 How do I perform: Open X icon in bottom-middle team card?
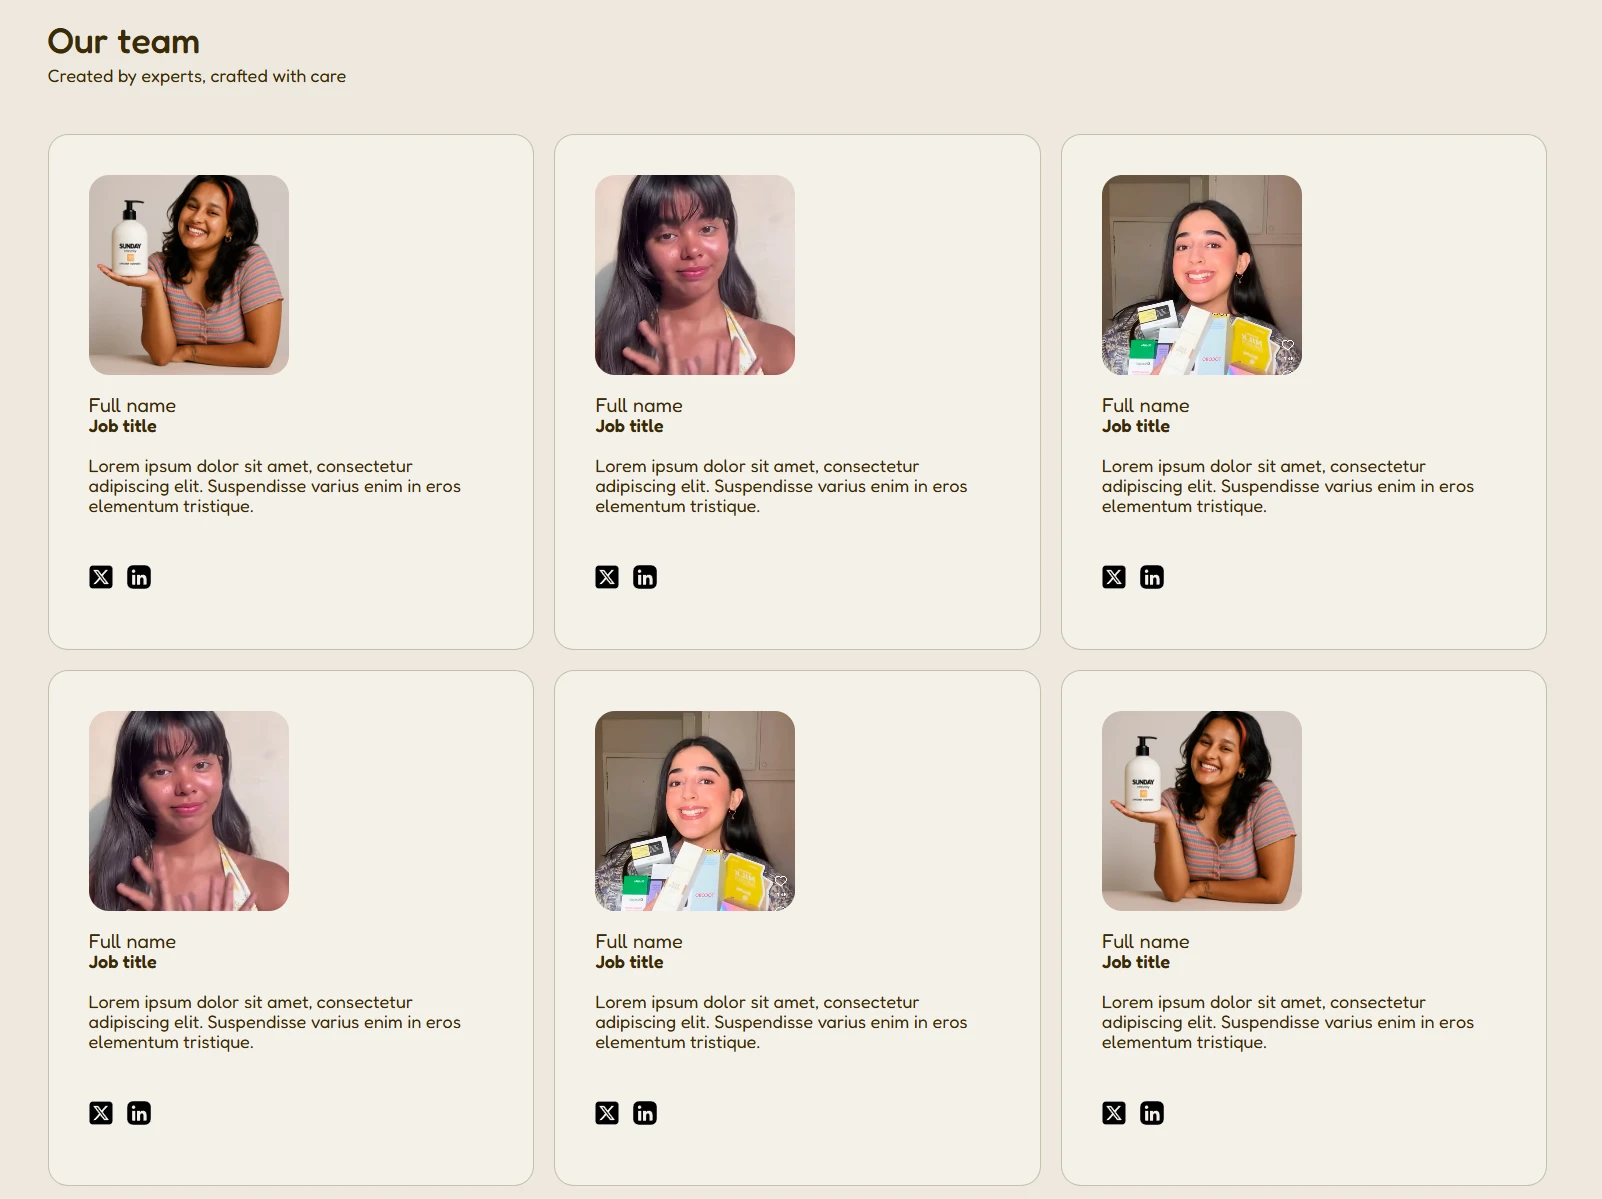point(607,1113)
